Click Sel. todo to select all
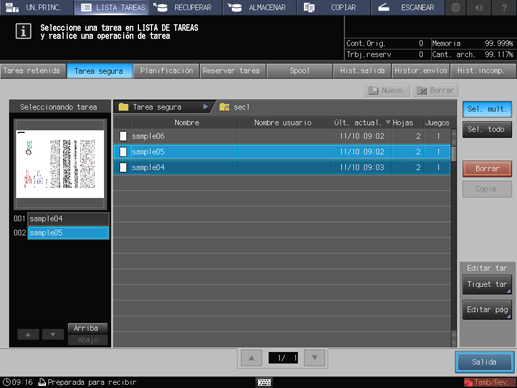This screenshot has height=388, width=517. click(487, 129)
